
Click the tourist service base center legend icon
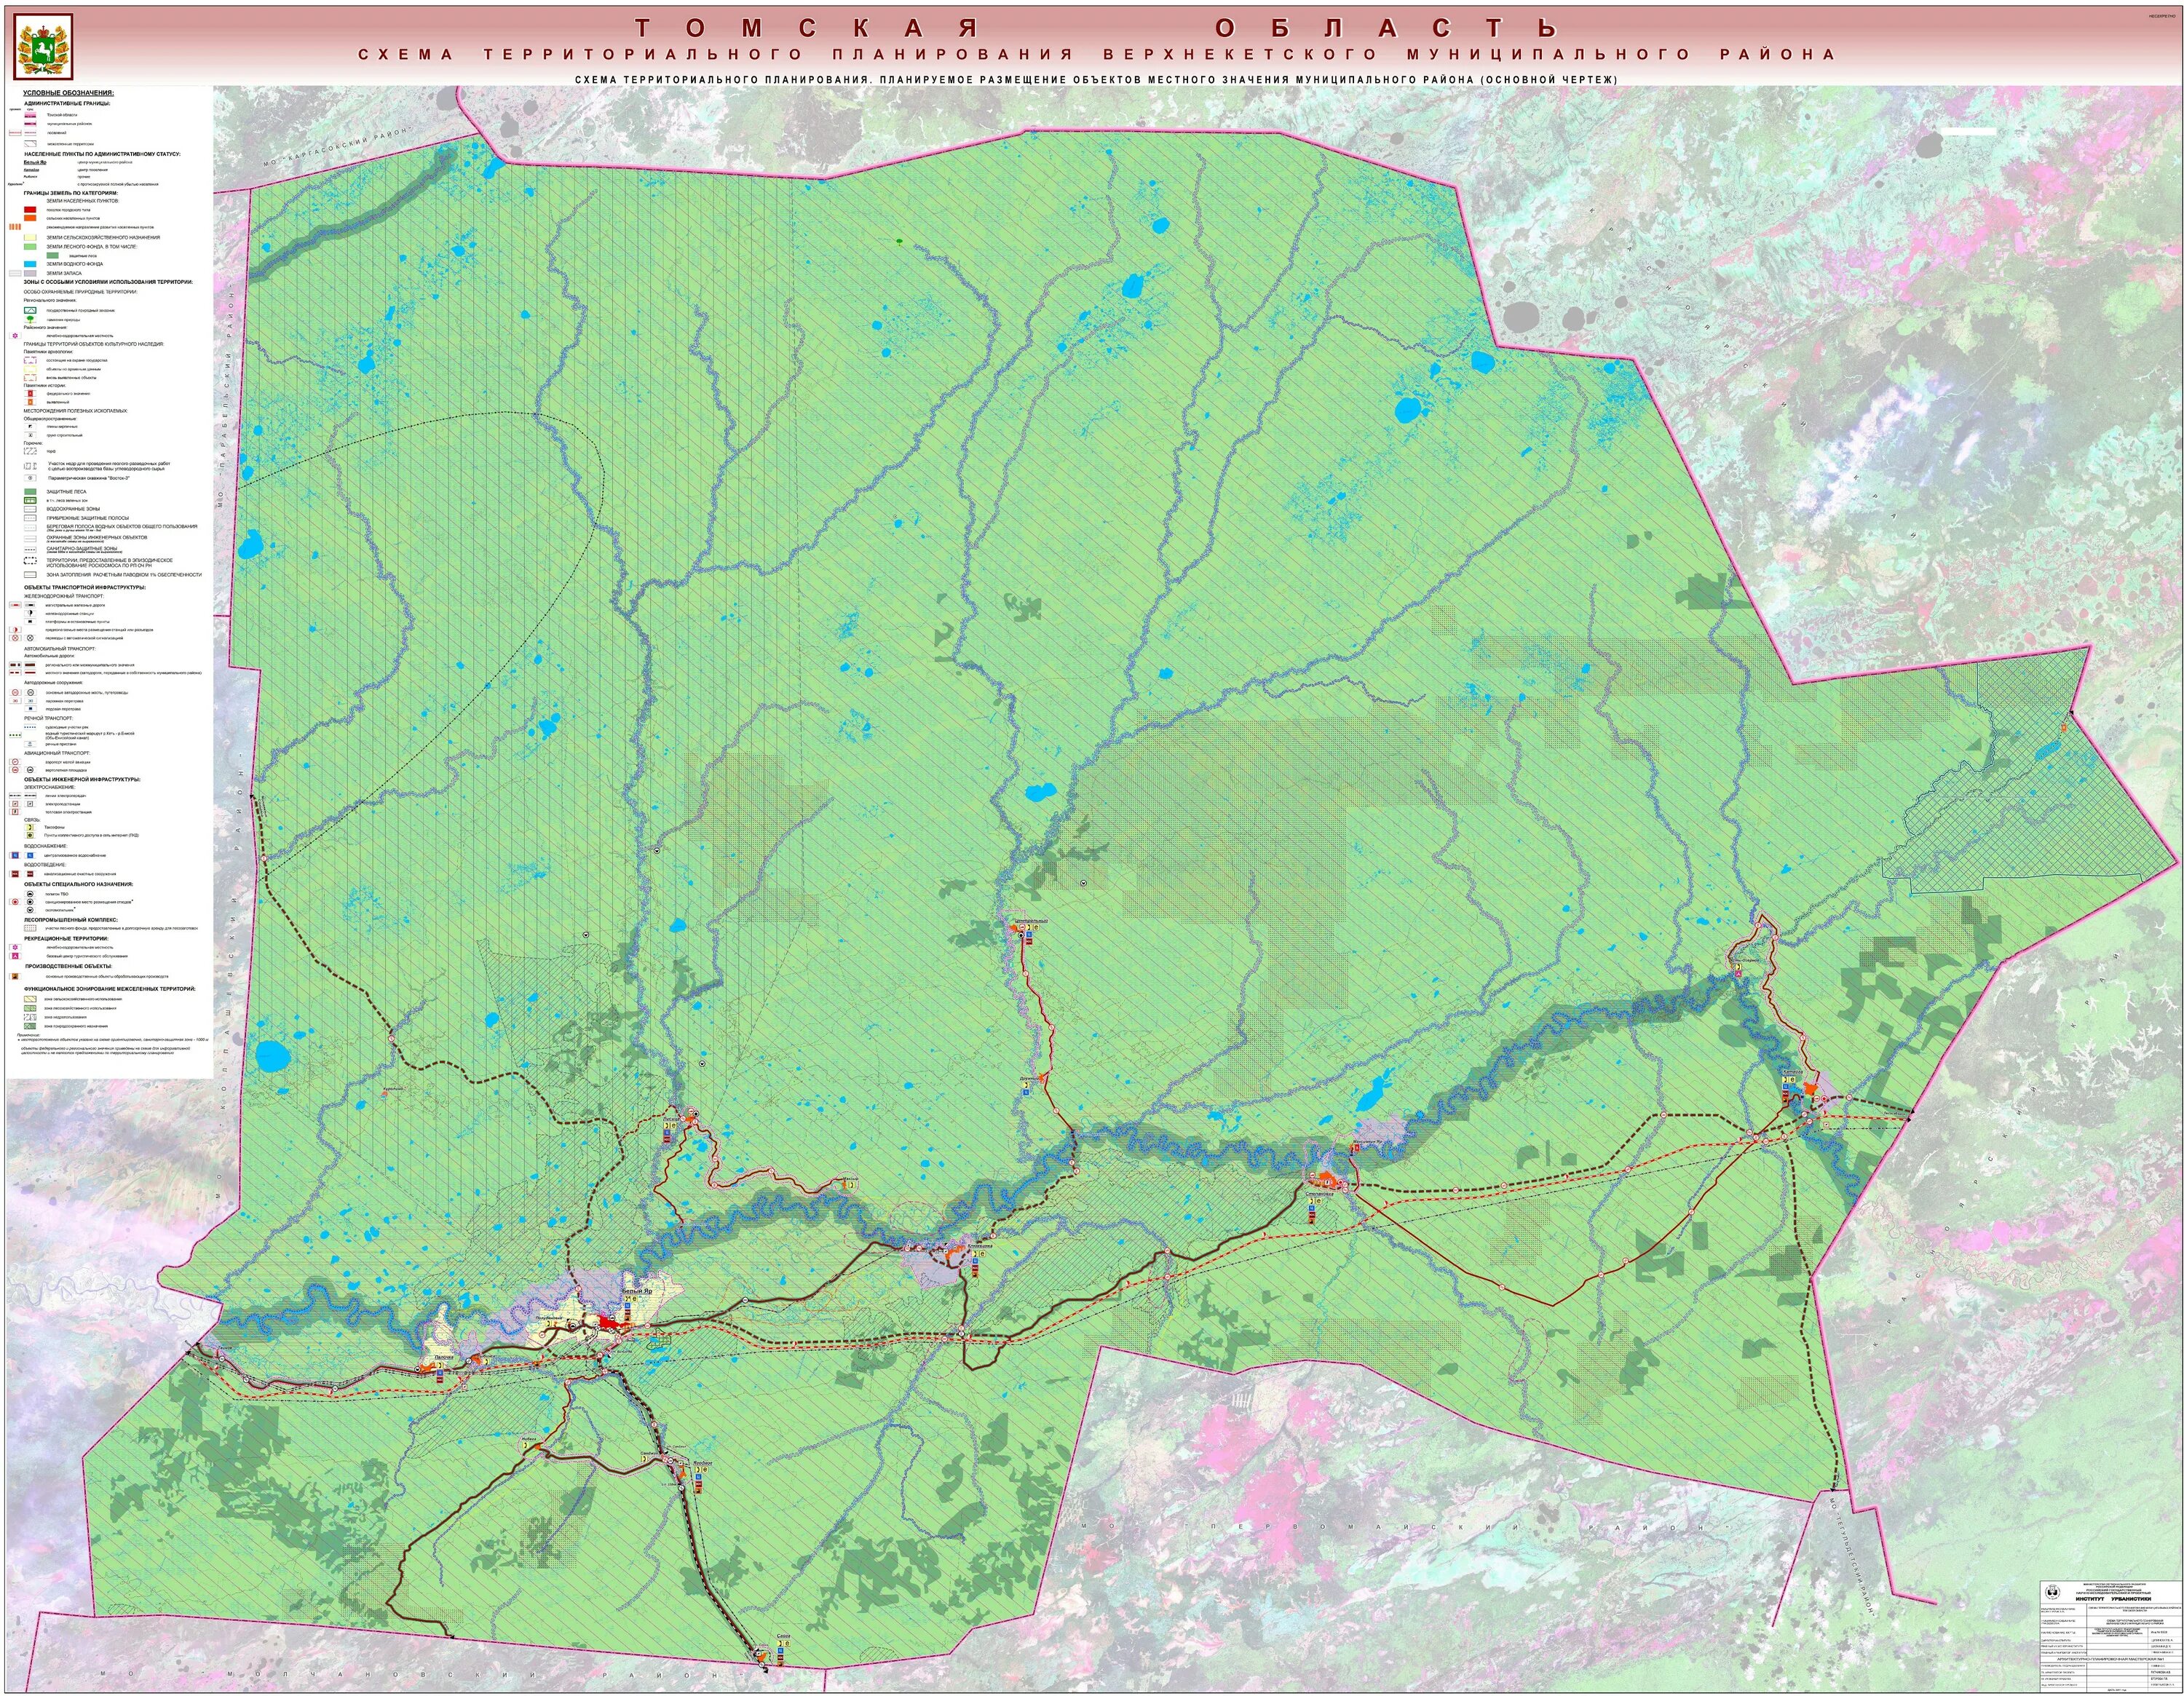click(x=15, y=957)
